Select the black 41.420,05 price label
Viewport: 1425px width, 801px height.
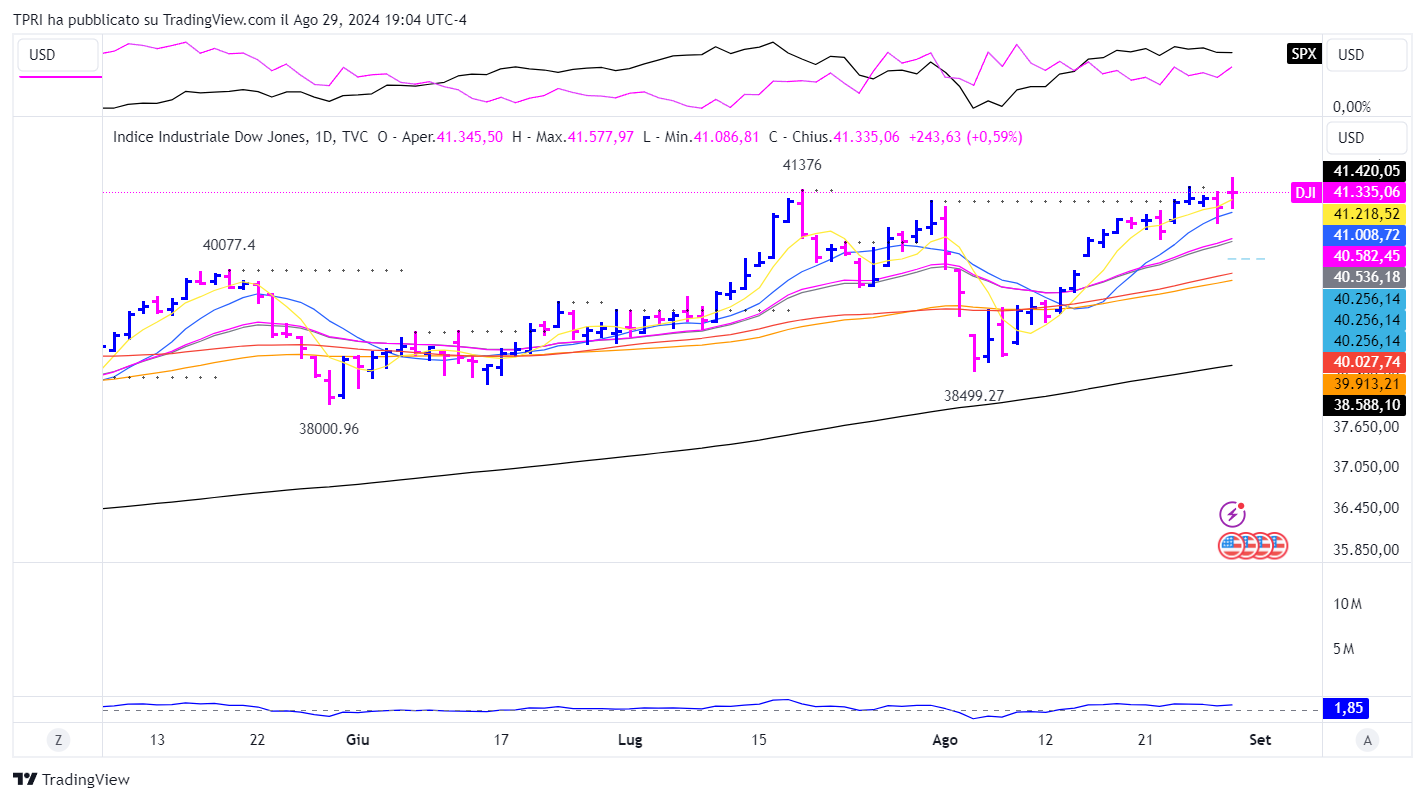click(1364, 171)
